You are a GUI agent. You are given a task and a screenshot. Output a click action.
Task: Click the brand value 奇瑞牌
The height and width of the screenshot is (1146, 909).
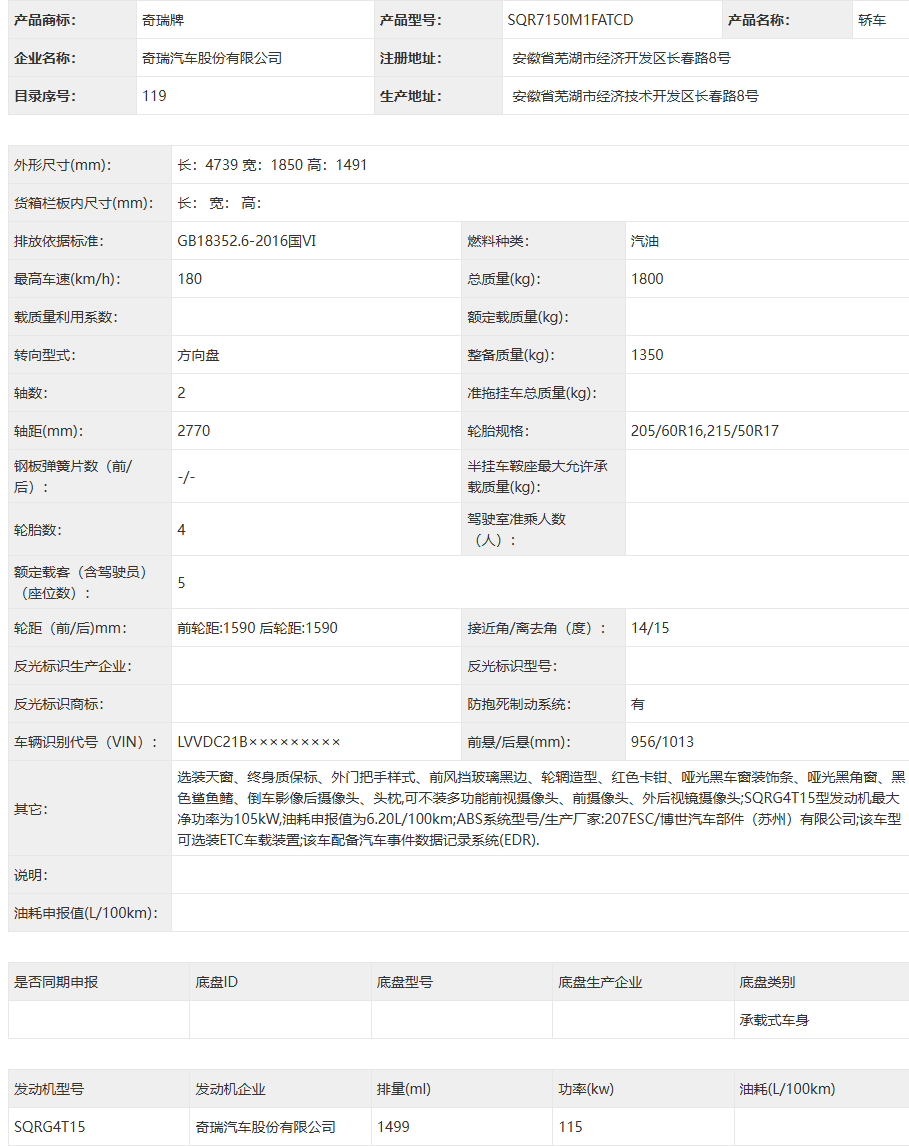(x=163, y=20)
